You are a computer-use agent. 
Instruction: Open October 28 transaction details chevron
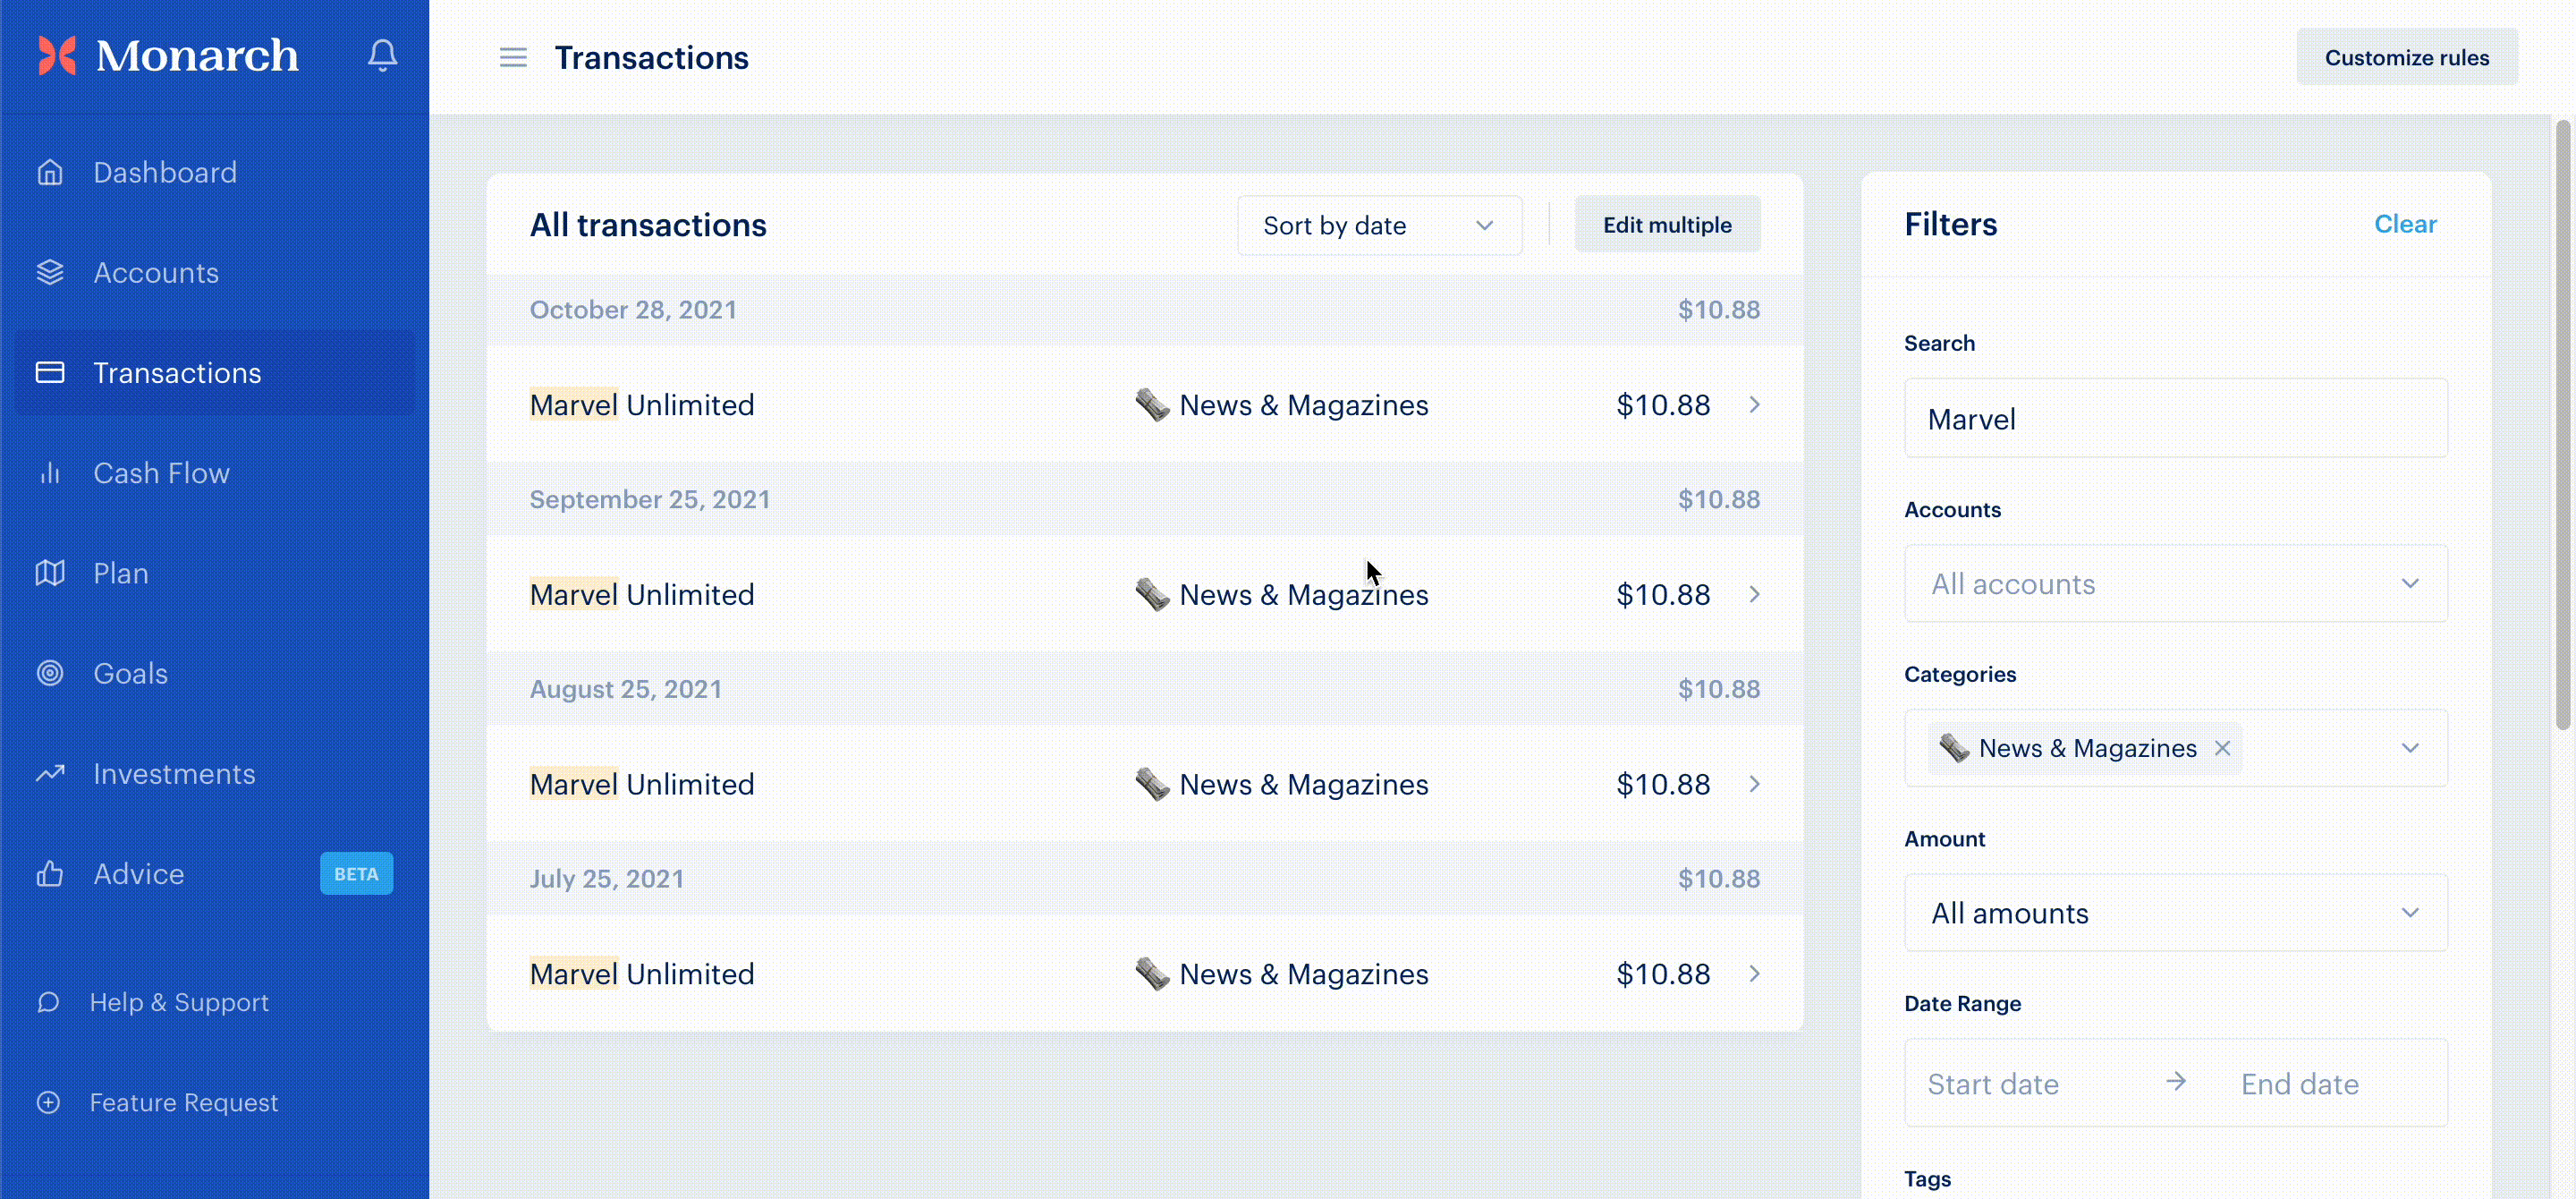click(1754, 405)
